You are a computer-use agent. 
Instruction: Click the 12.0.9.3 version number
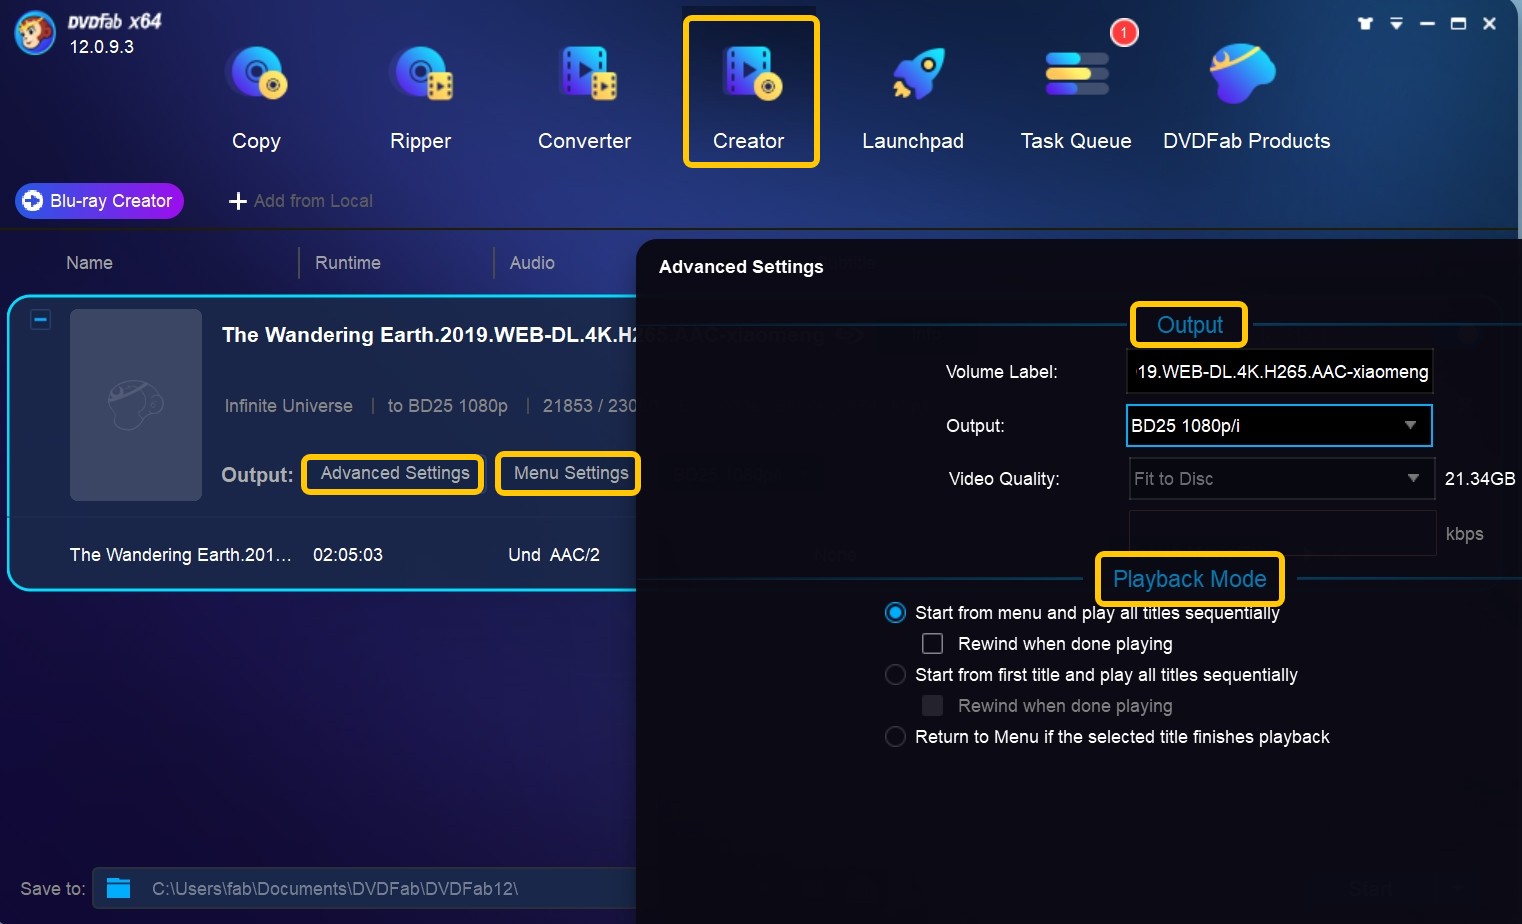point(101,47)
